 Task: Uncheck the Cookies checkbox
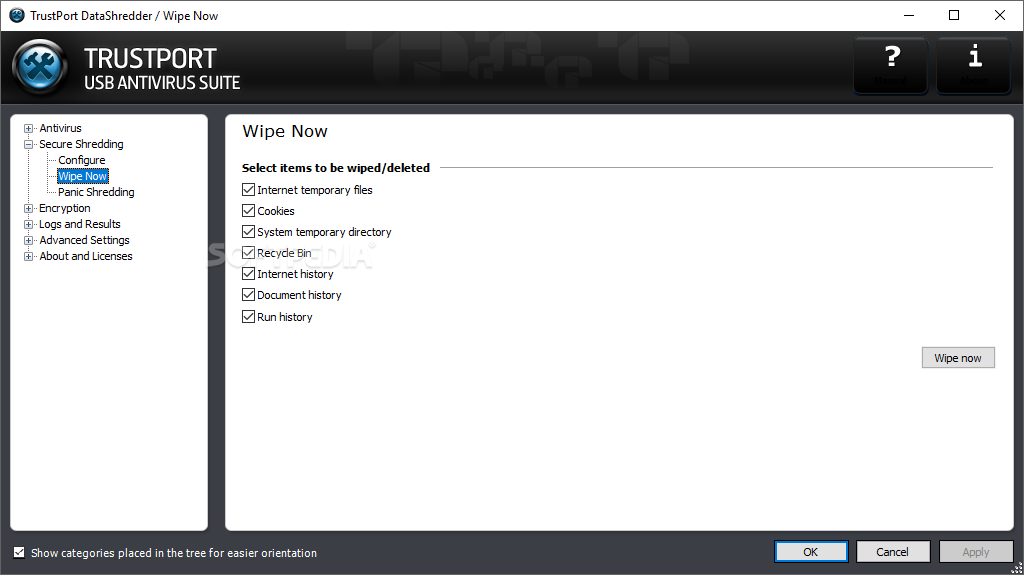[248, 210]
